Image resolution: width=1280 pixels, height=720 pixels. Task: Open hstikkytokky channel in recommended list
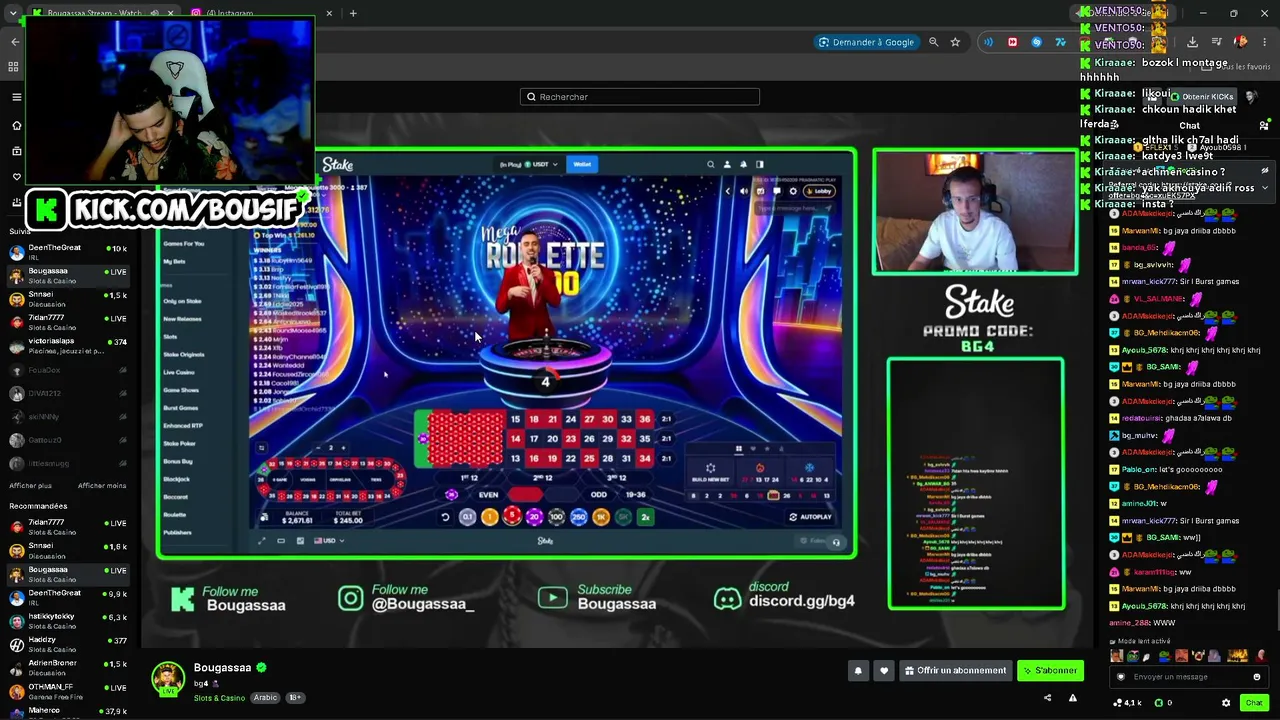68,621
